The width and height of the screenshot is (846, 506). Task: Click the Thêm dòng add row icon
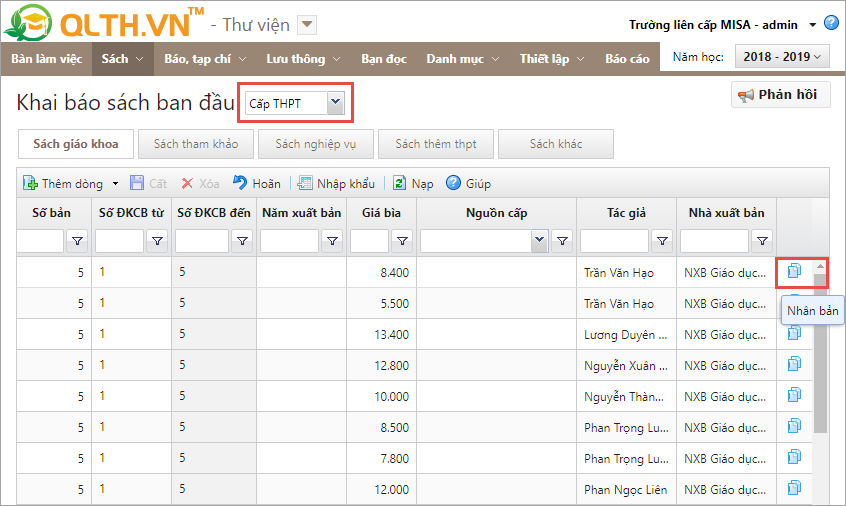pyautogui.click(x=30, y=183)
